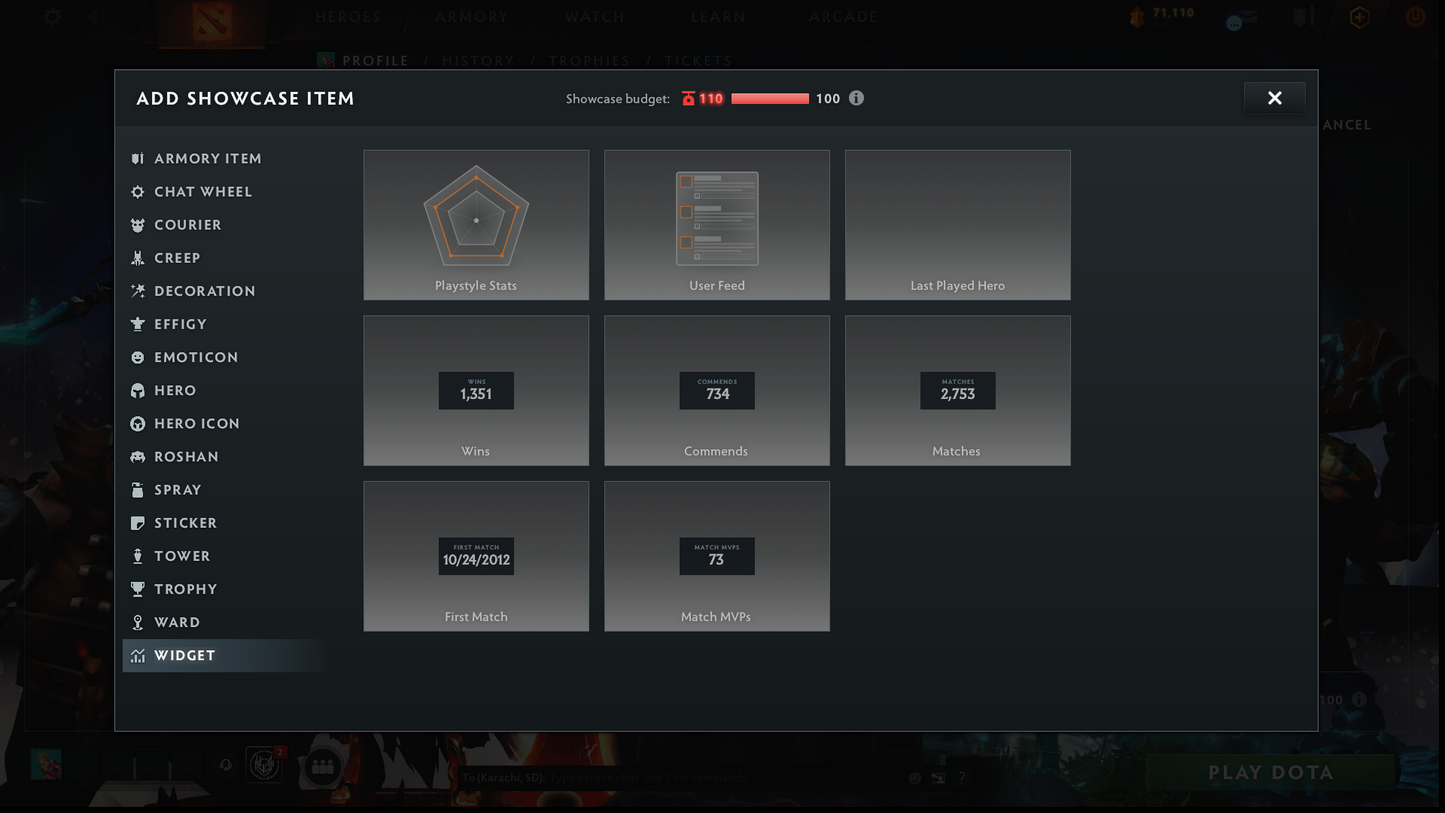
Task: Click the Hero helmet icon
Action: click(x=138, y=390)
